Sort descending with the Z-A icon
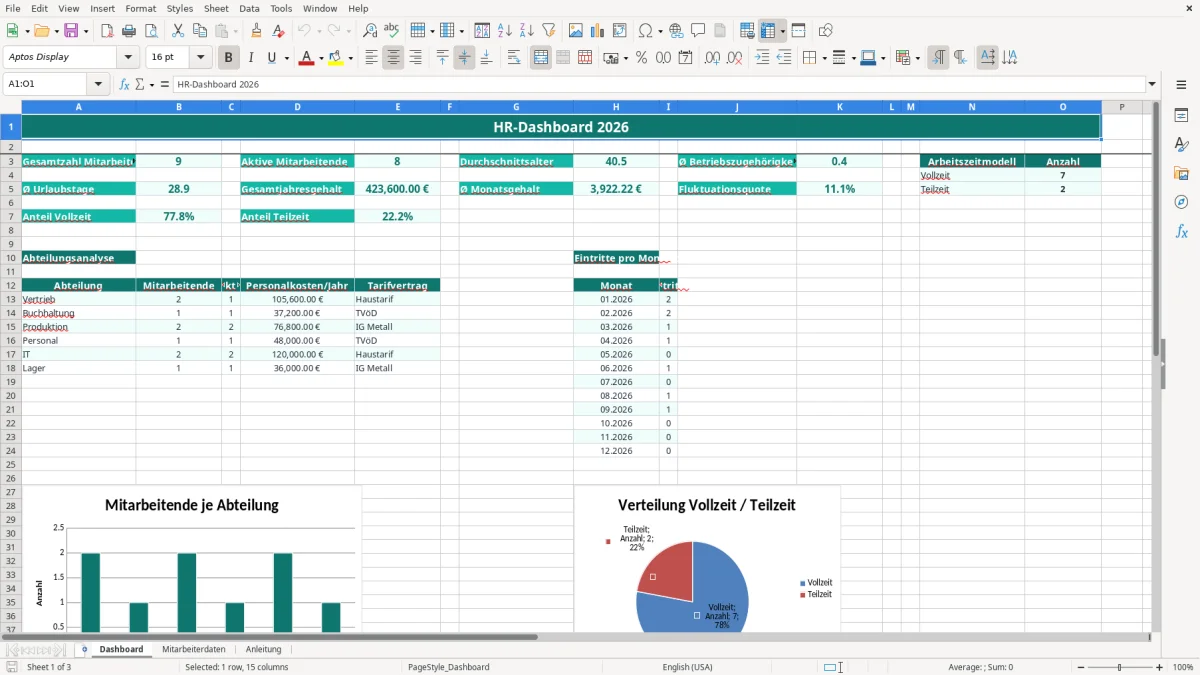Screen dimensions: 1200x675 [x=527, y=31]
